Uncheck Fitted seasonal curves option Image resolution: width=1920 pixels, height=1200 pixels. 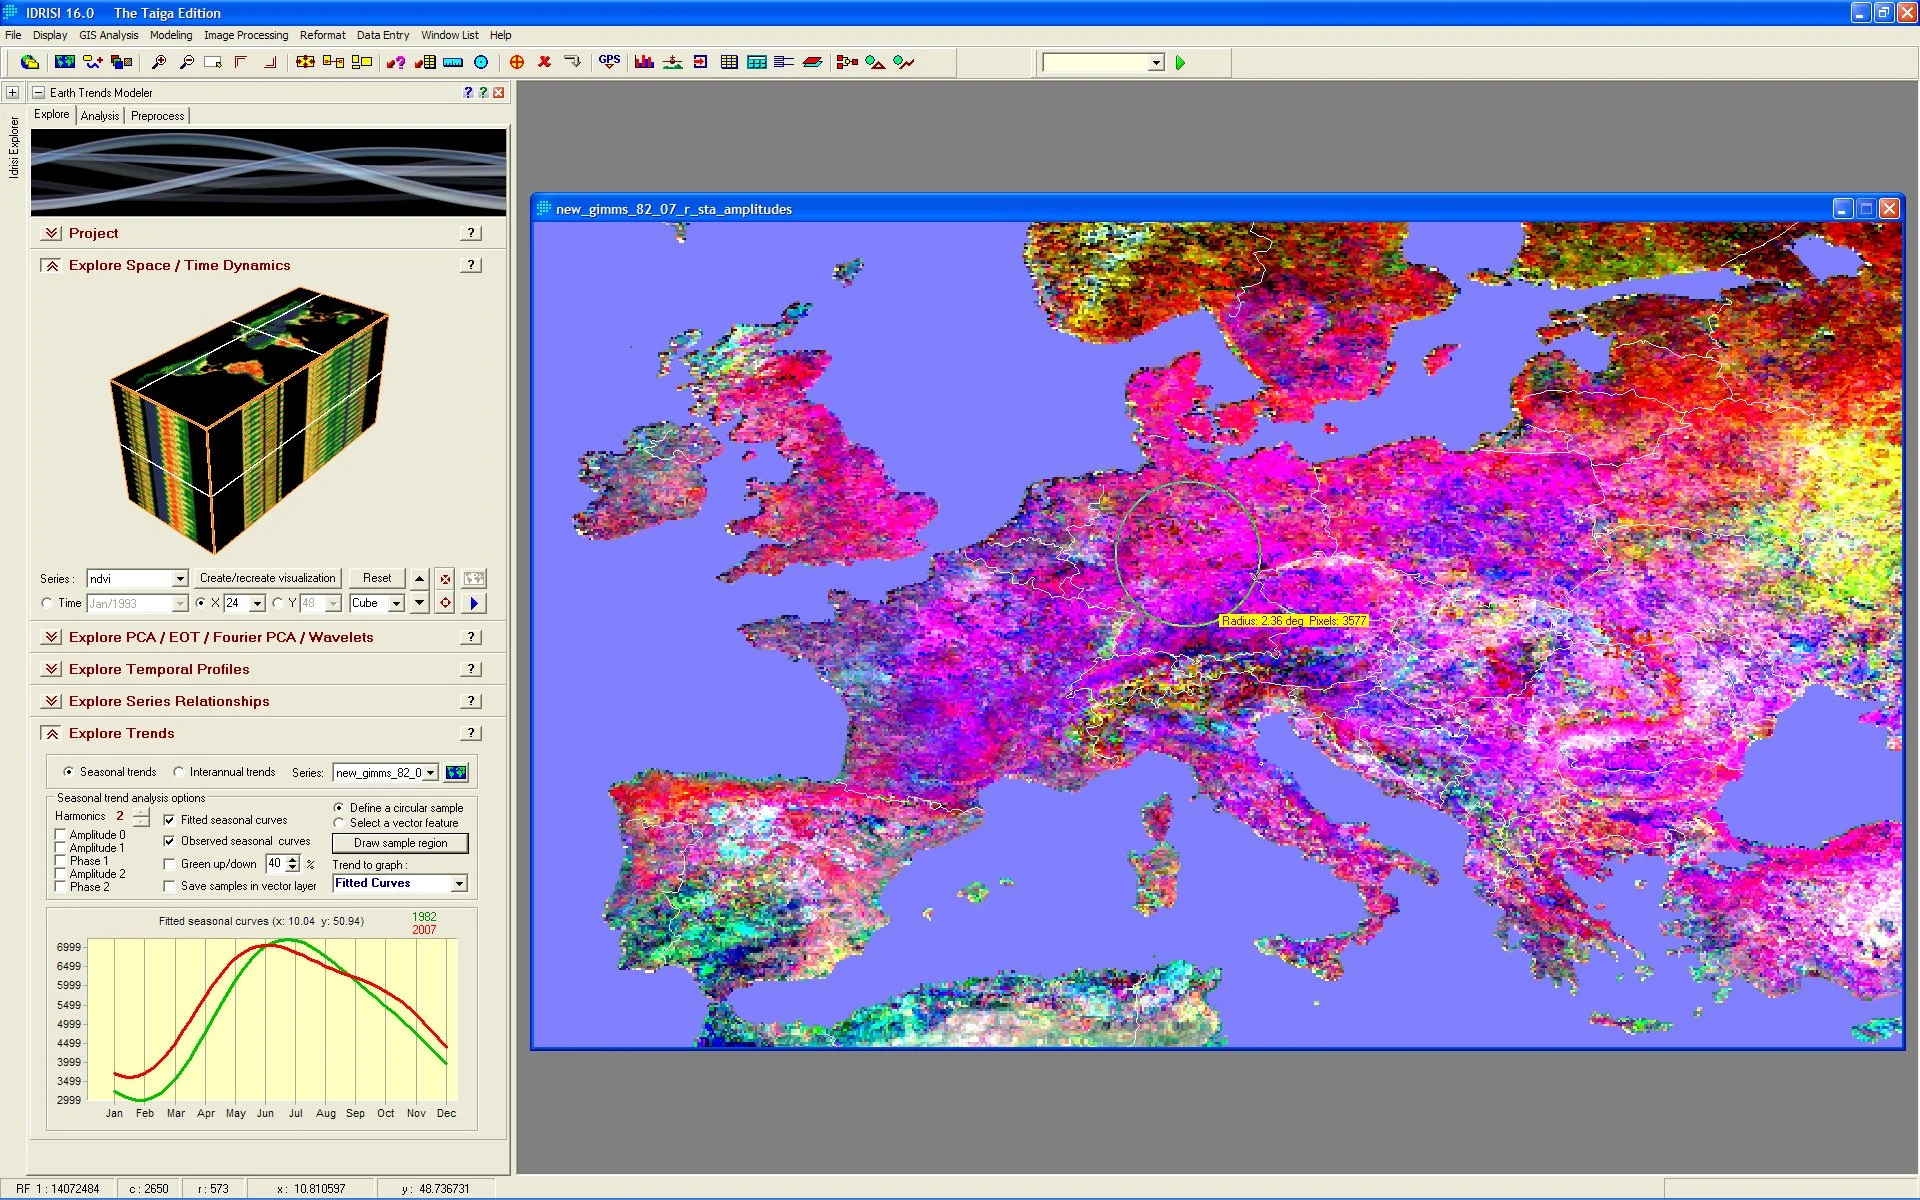pyautogui.click(x=169, y=820)
